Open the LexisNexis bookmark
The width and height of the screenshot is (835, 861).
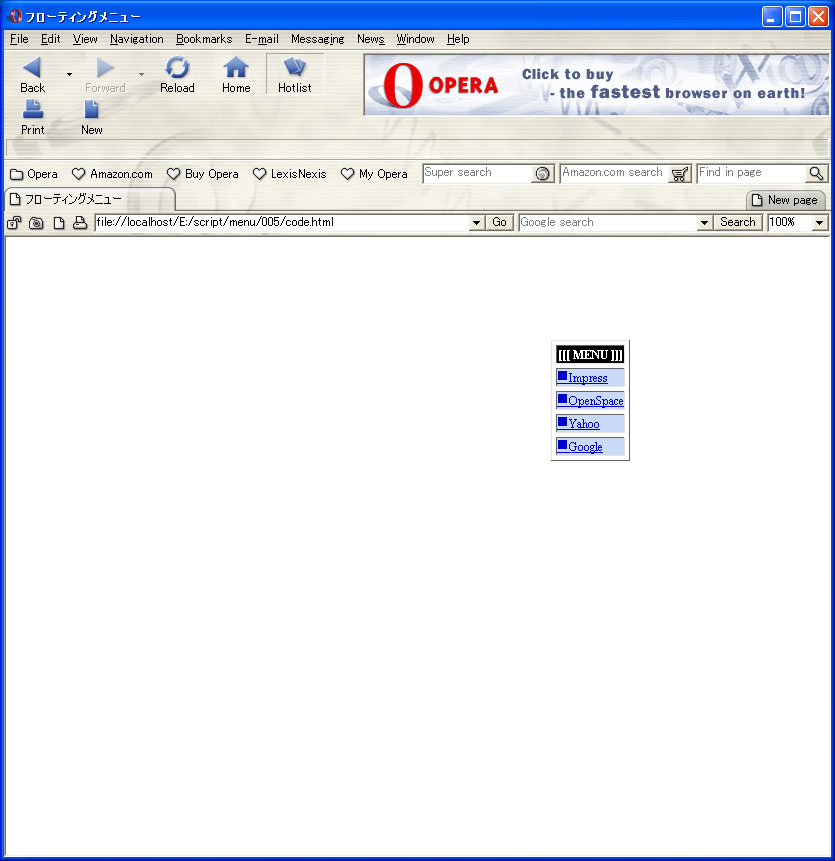tap(289, 174)
